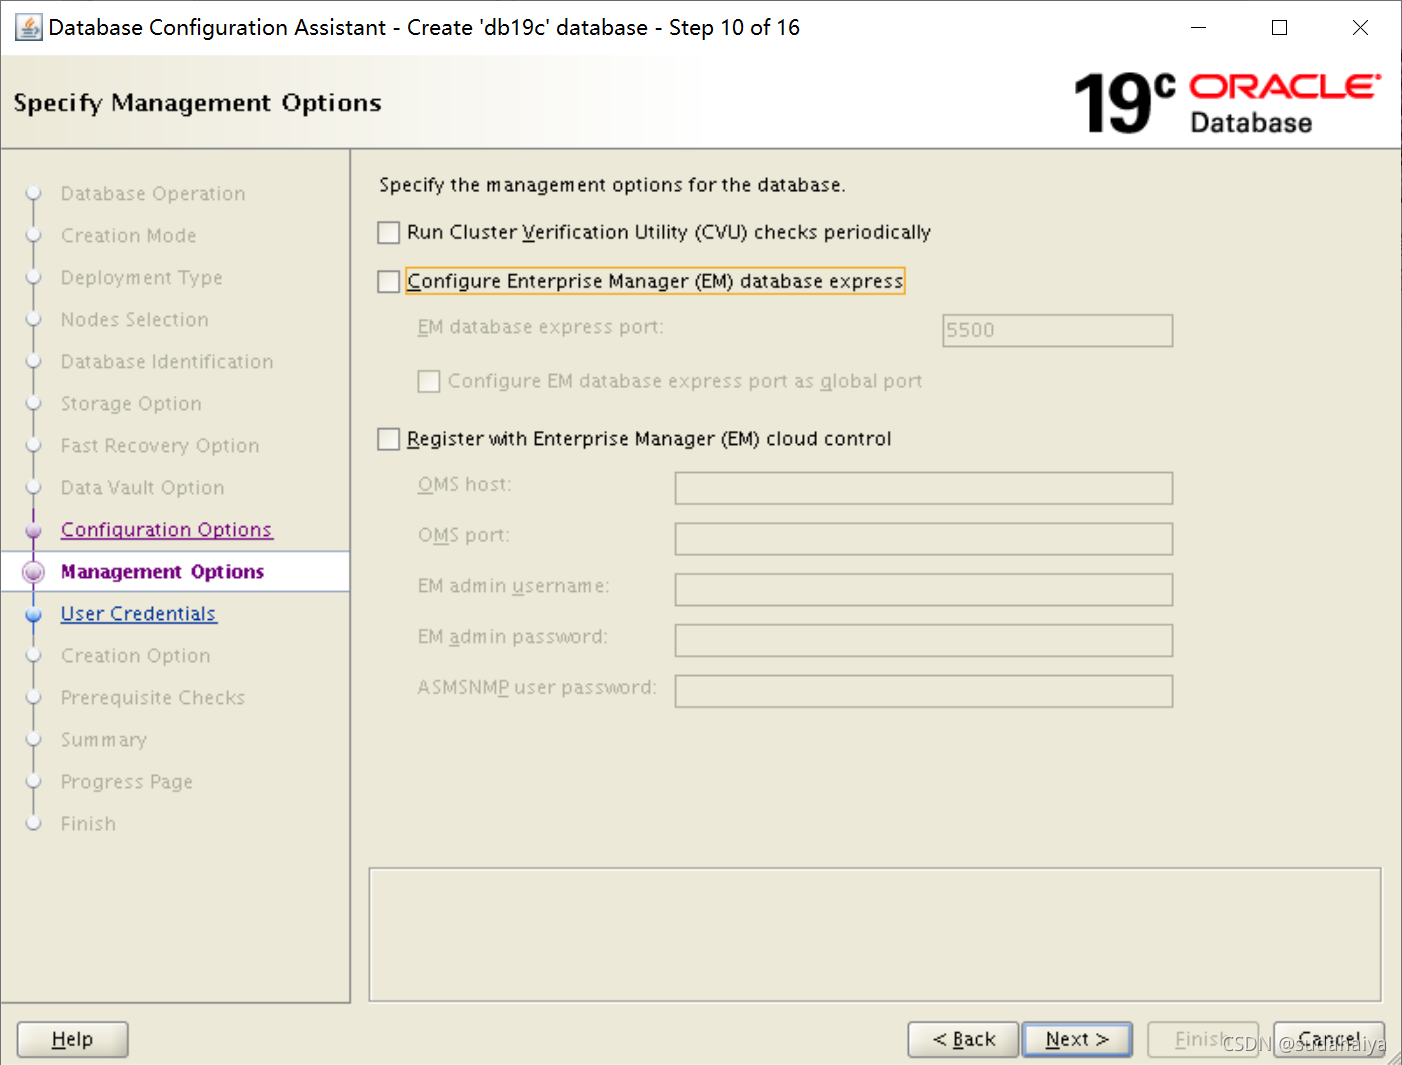Click the Oracle 19c Database logo

(x=1227, y=103)
